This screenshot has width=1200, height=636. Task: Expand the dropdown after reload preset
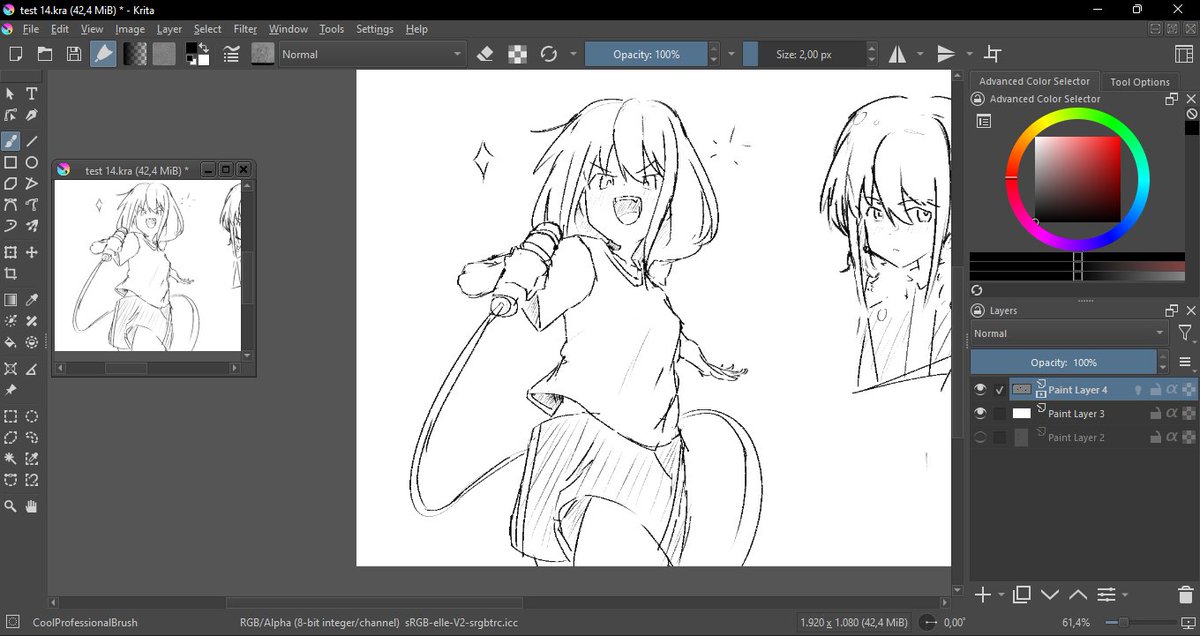pyautogui.click(x=574, y=54)
